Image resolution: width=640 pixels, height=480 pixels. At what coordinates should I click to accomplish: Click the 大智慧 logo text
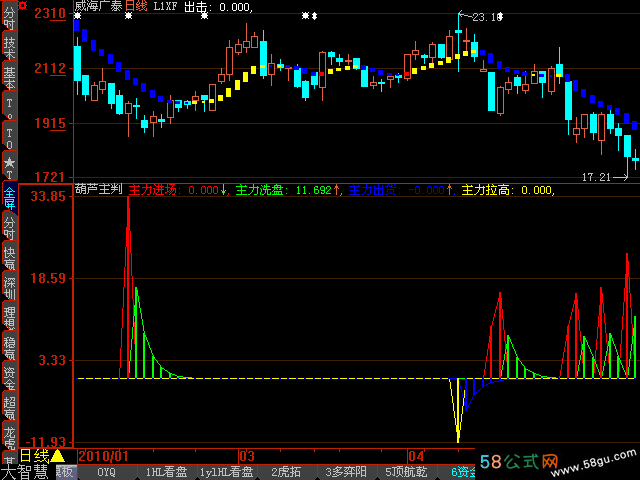point(24,472)
